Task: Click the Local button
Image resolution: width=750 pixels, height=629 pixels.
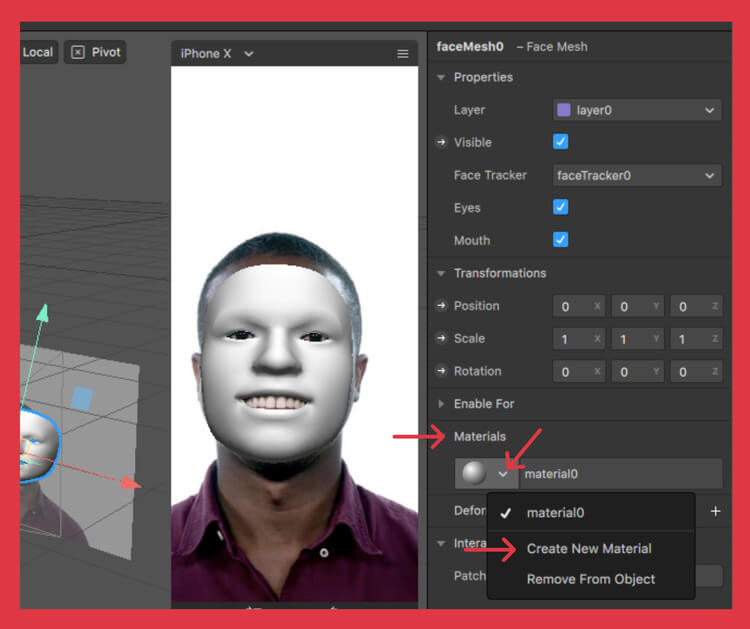Action: coord(38,52)
